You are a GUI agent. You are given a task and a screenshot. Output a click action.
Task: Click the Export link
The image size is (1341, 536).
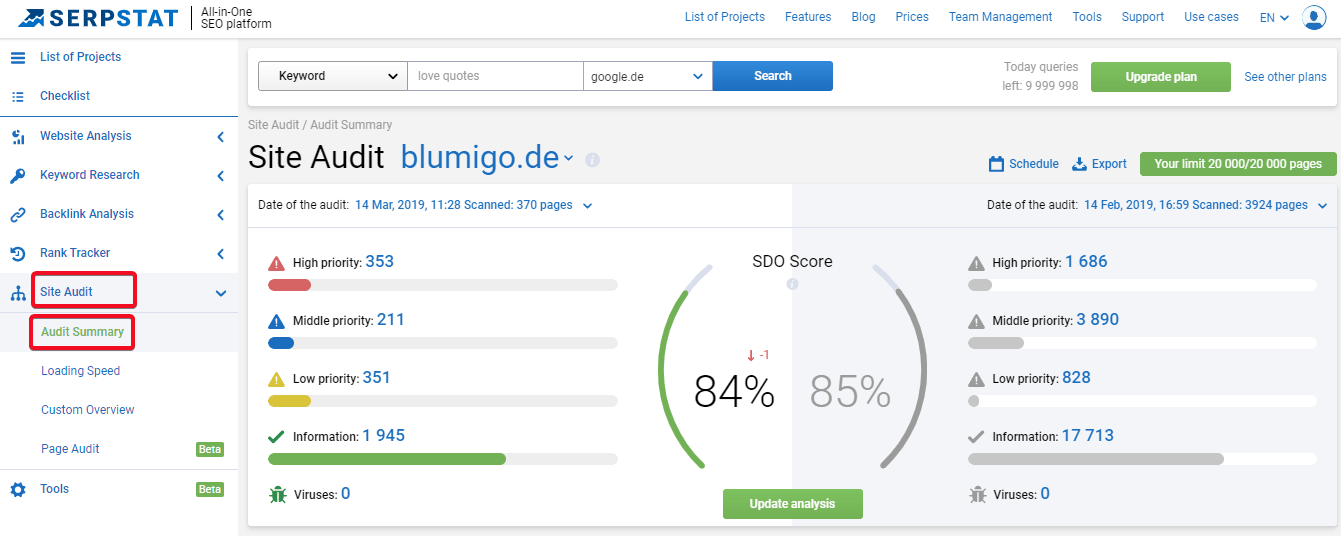click(1109, 164)
